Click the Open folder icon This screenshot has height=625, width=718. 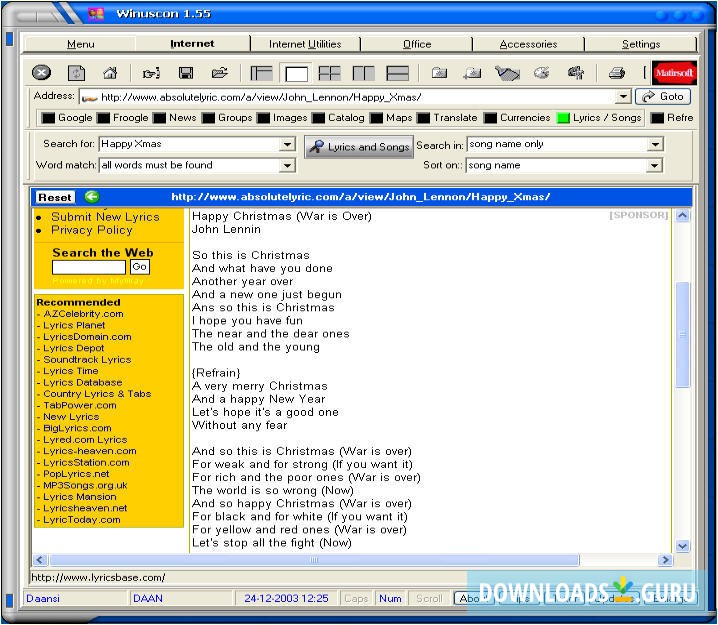click(x=219, y=73)
